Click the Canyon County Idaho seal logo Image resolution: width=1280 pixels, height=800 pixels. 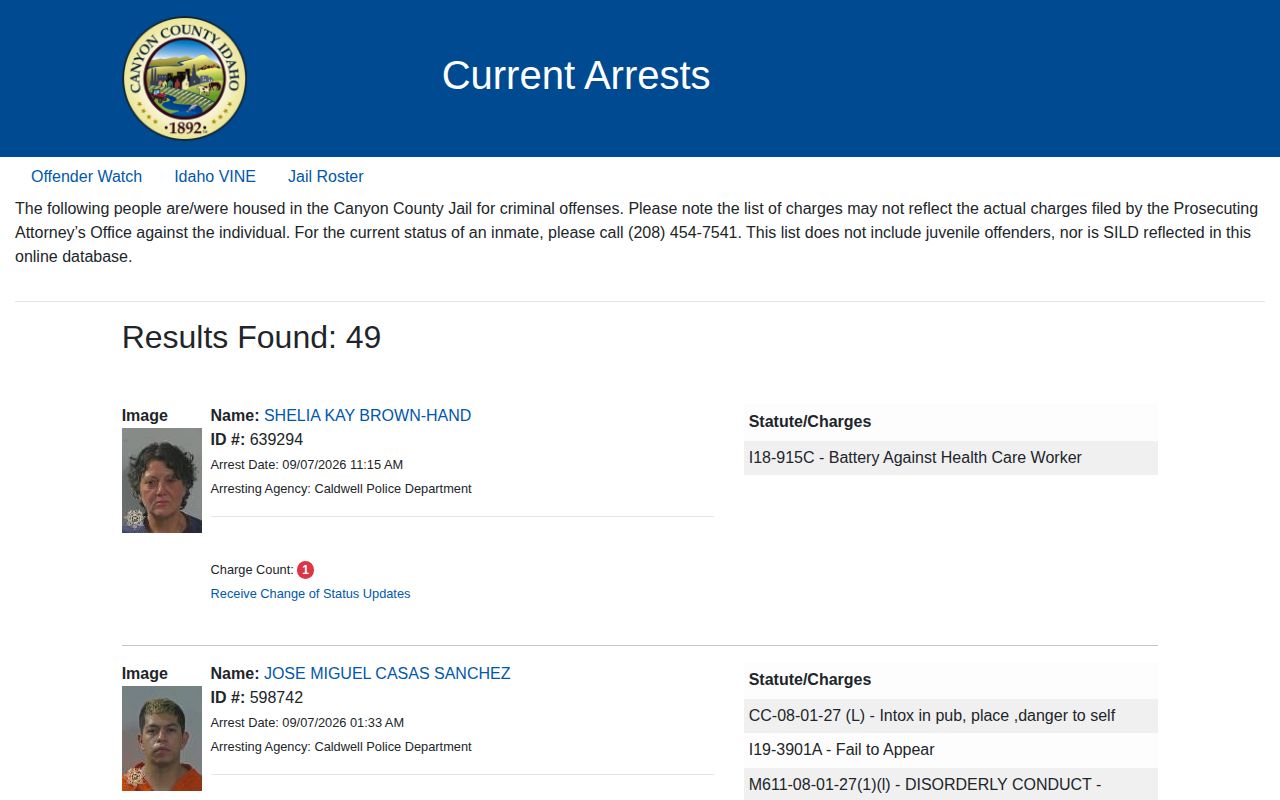coord(184,79)
